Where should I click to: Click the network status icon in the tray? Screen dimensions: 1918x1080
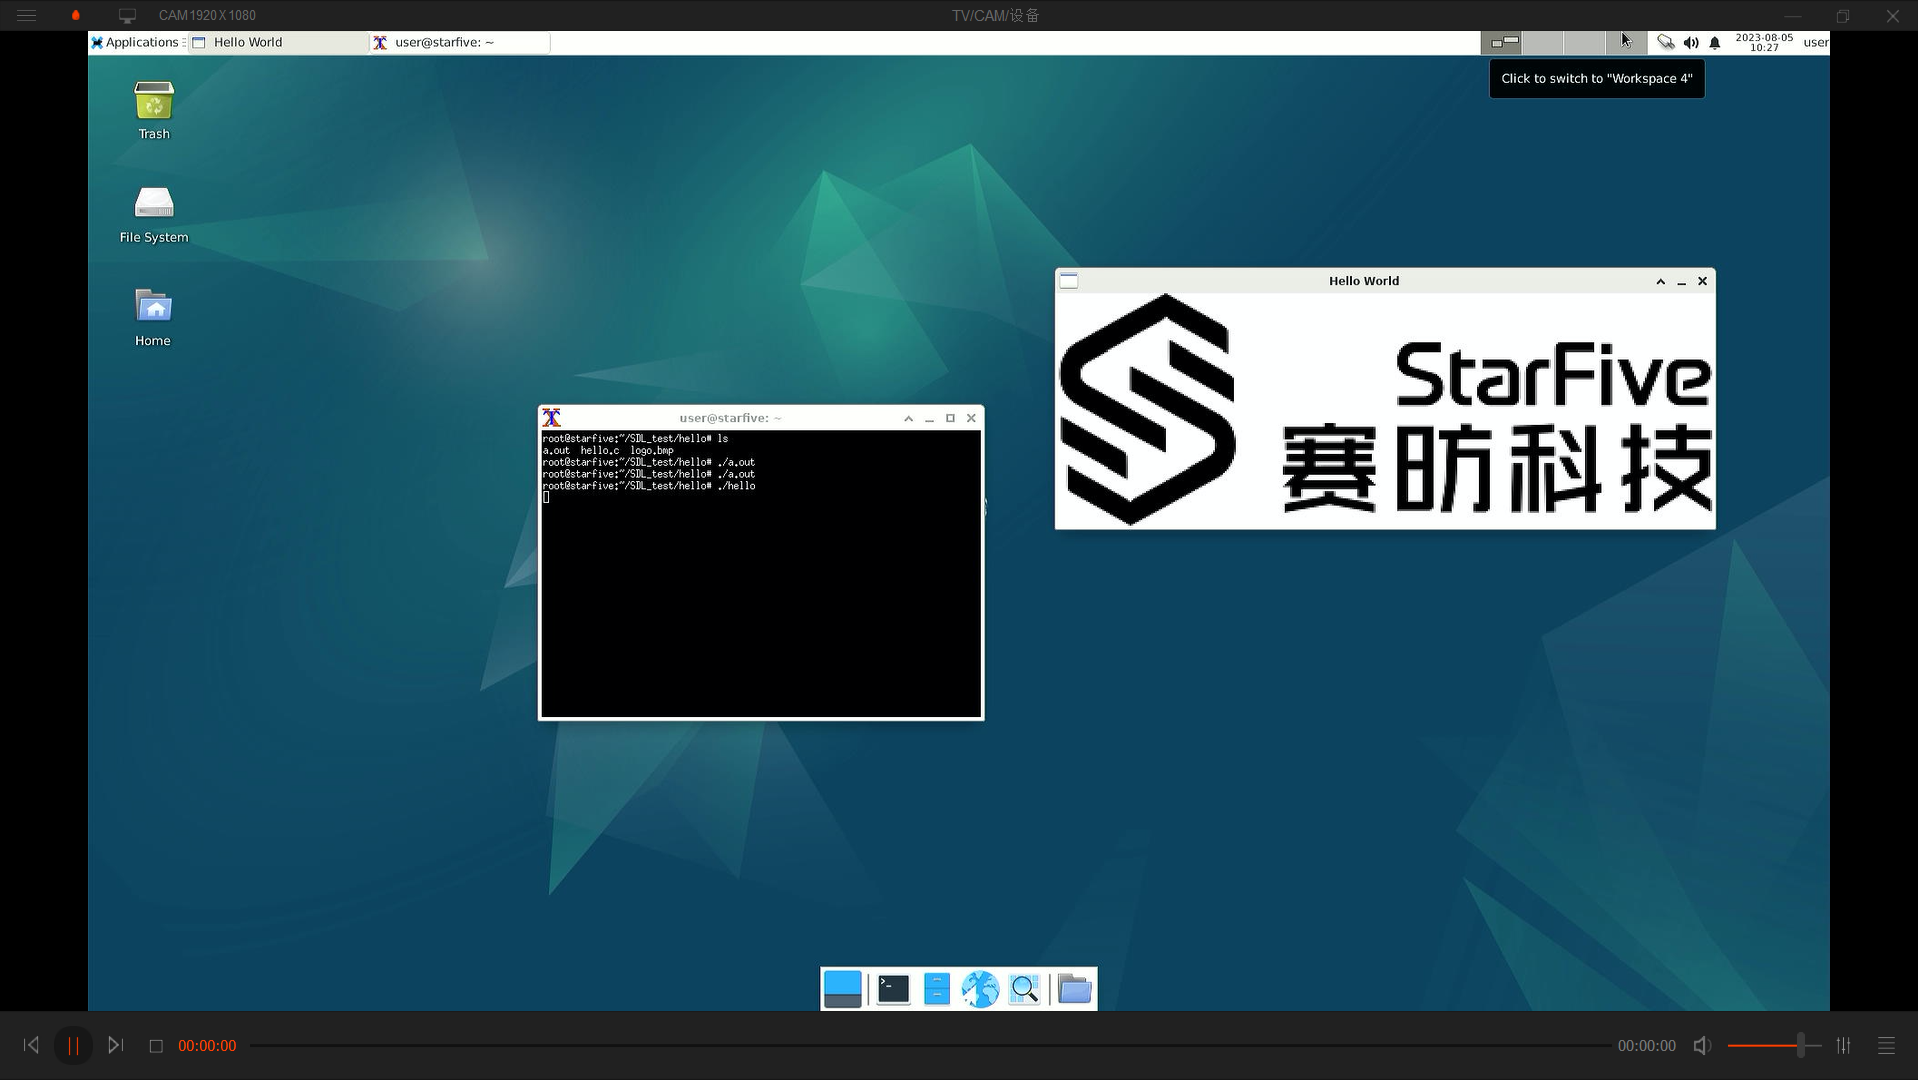tap(1665, 42)
